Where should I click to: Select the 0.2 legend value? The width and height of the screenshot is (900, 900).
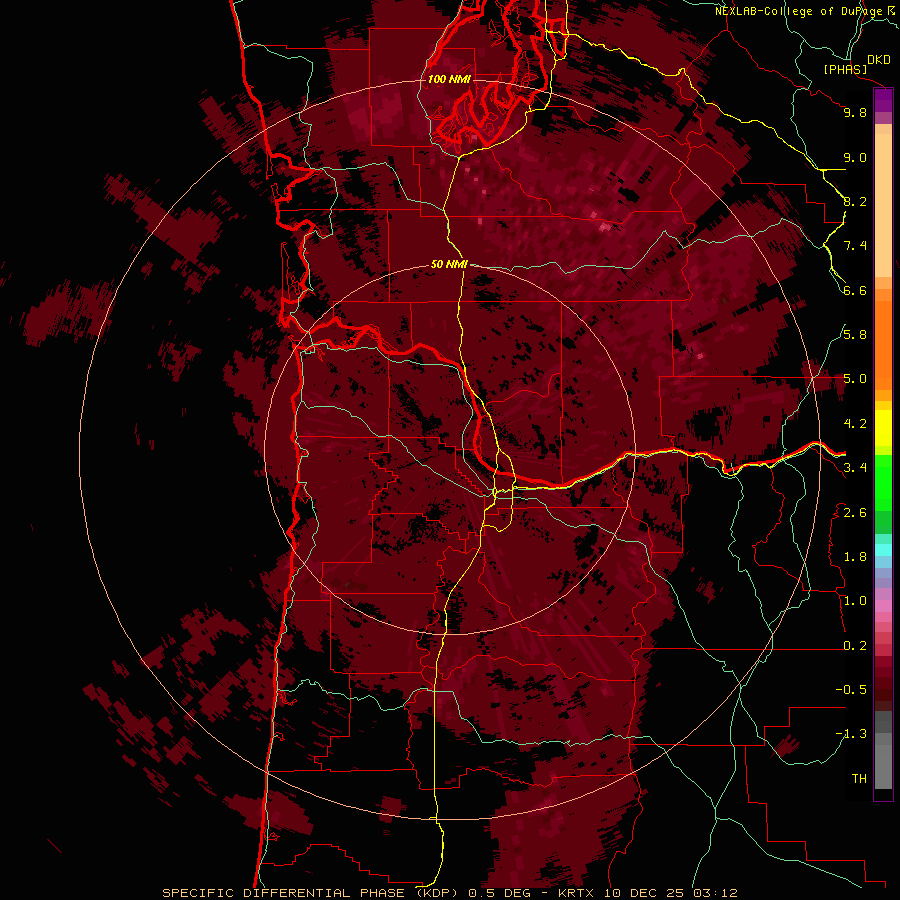[x=855, y=646]
